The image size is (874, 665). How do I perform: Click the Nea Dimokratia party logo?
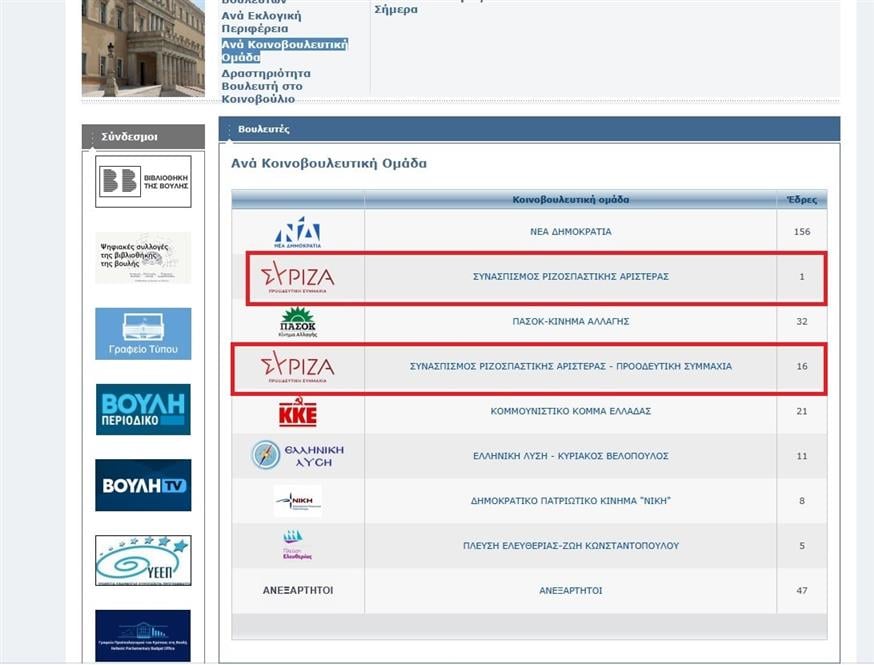click(x=298, y=232)
